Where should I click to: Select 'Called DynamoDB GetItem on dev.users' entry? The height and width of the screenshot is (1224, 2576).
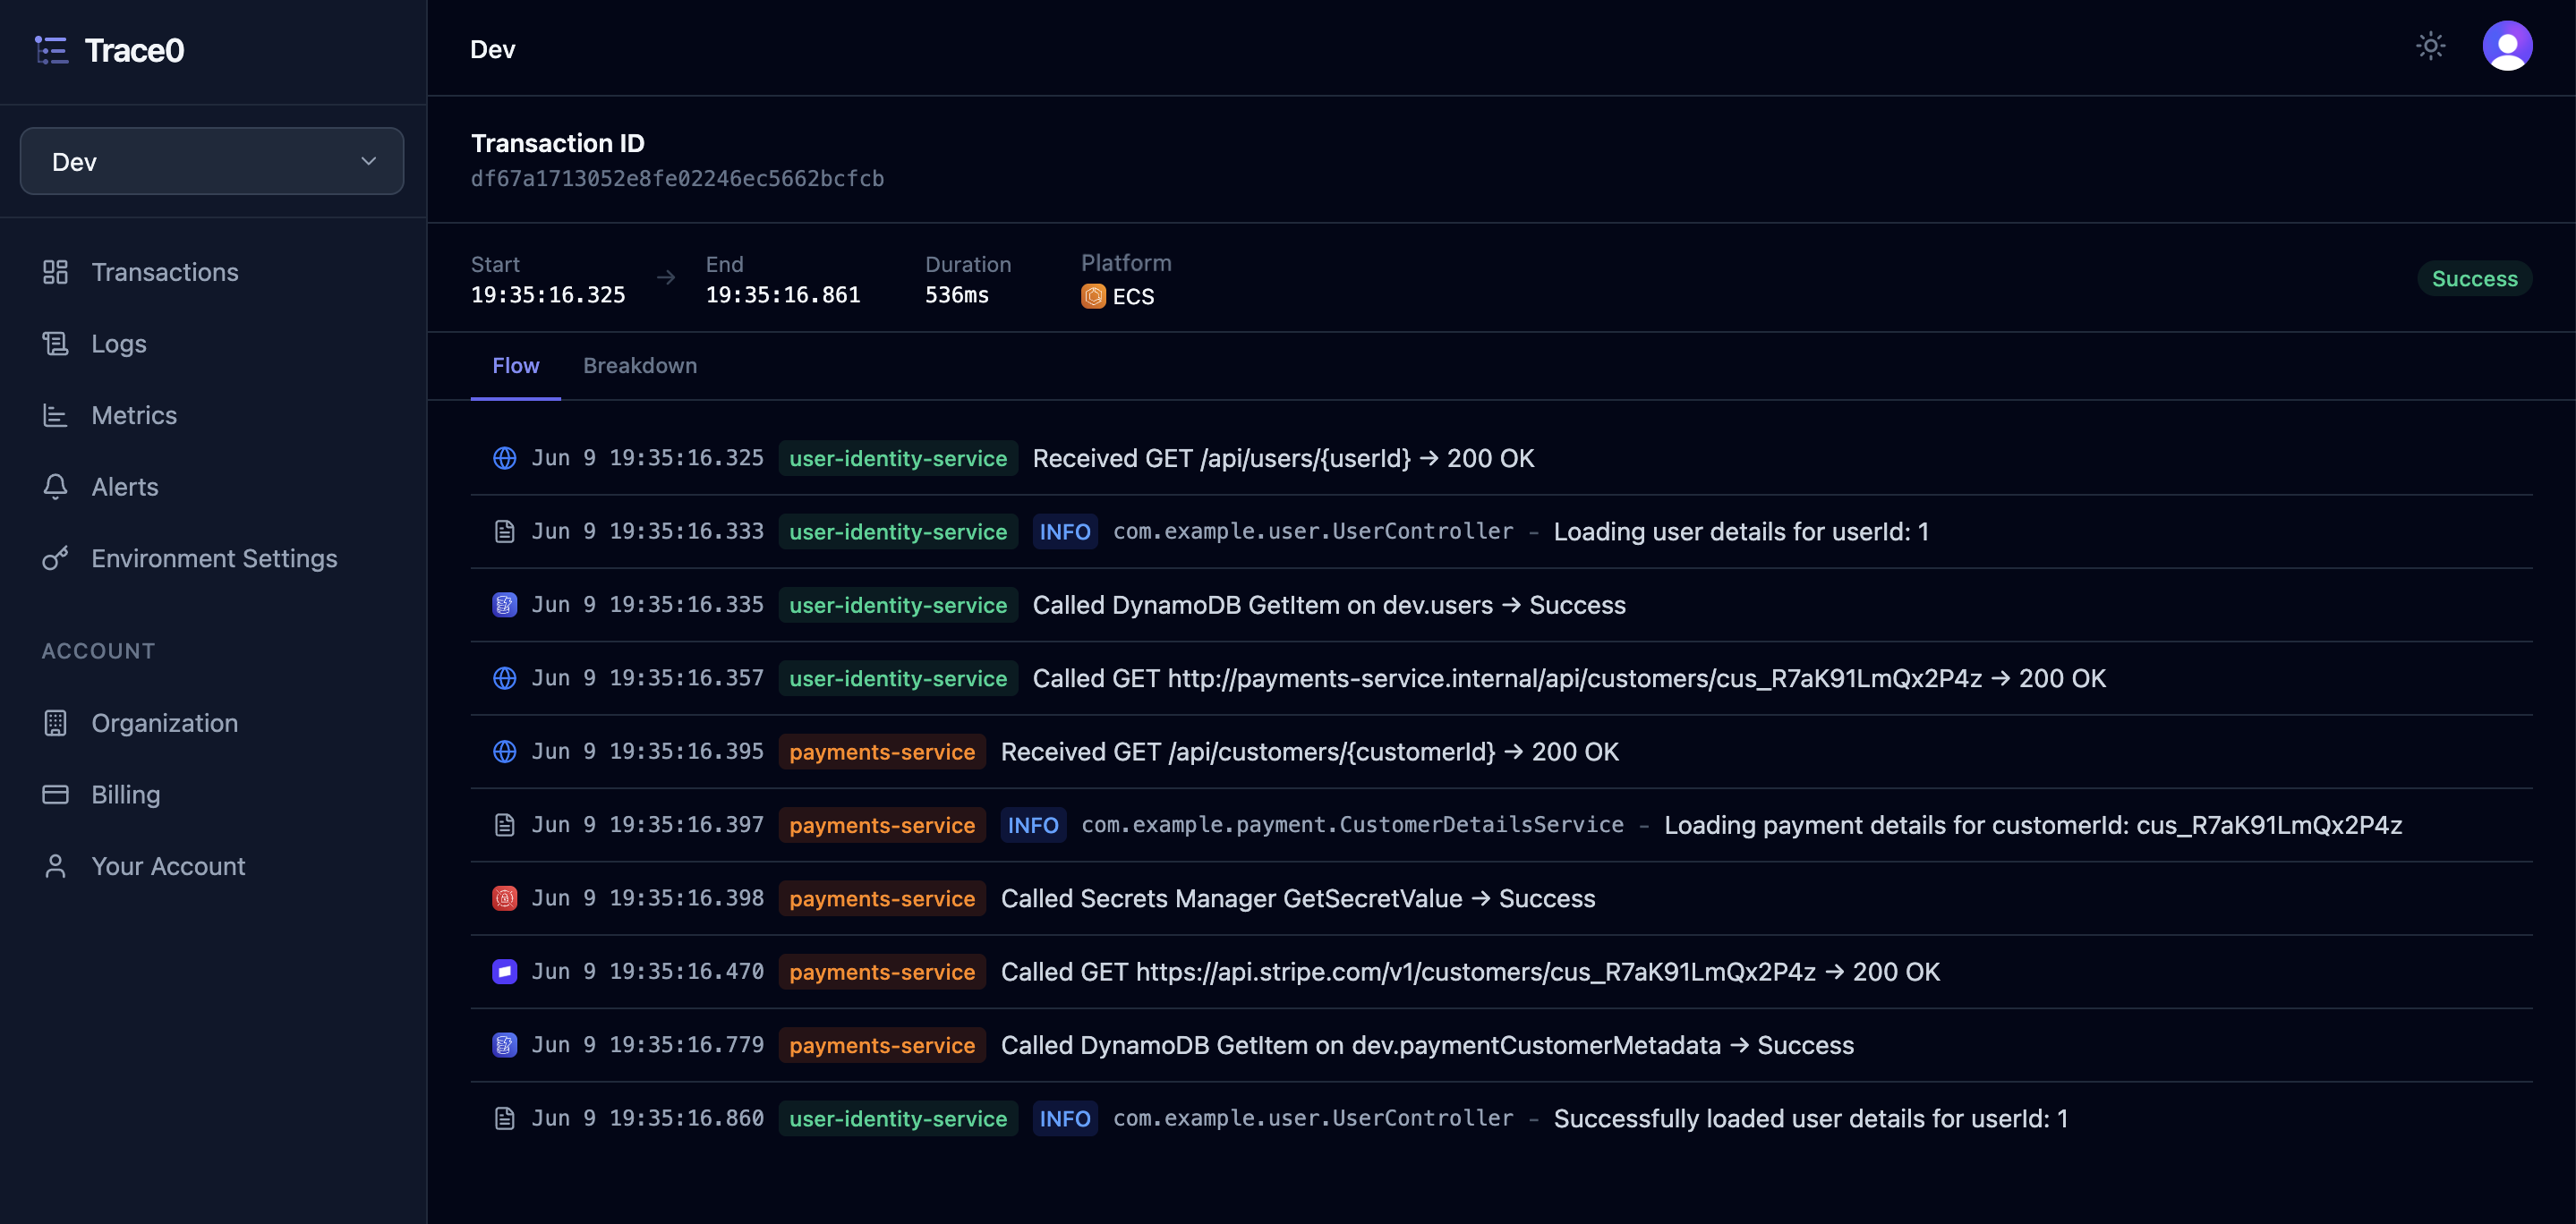[x=1329, y=605]
